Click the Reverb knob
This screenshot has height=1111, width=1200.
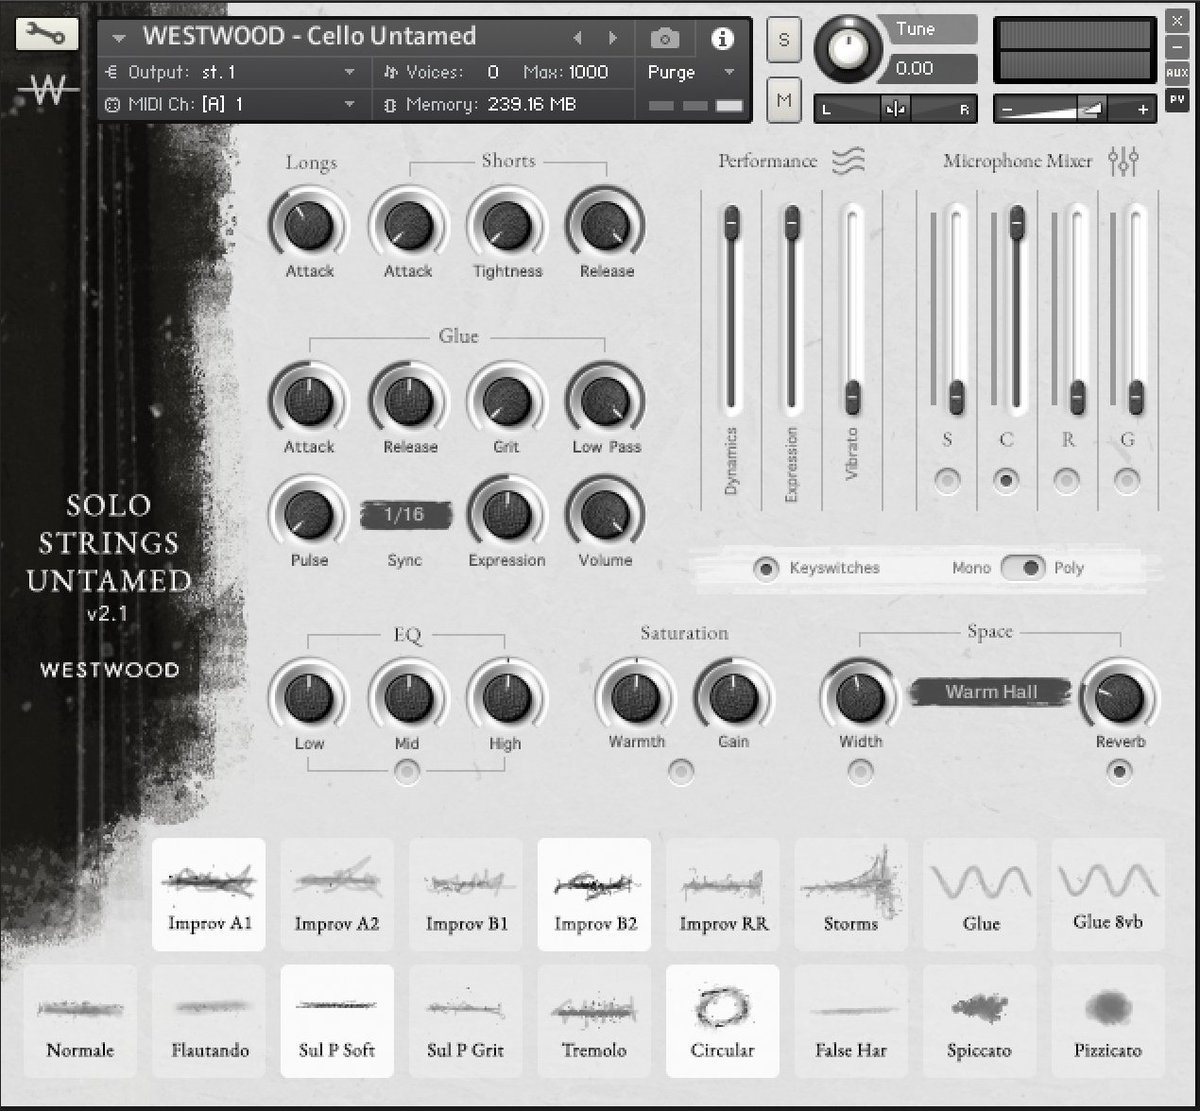pyautogui.click(x=1119, y=697)
